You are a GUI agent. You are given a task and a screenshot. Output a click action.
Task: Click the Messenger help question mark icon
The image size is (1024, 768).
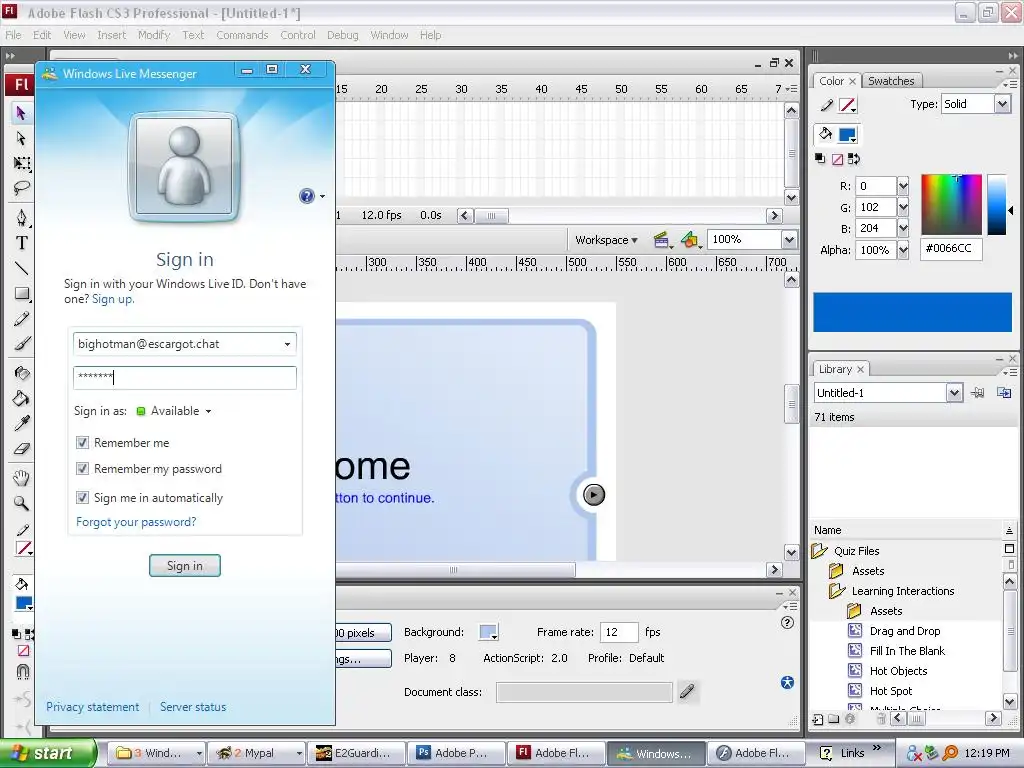307,196
